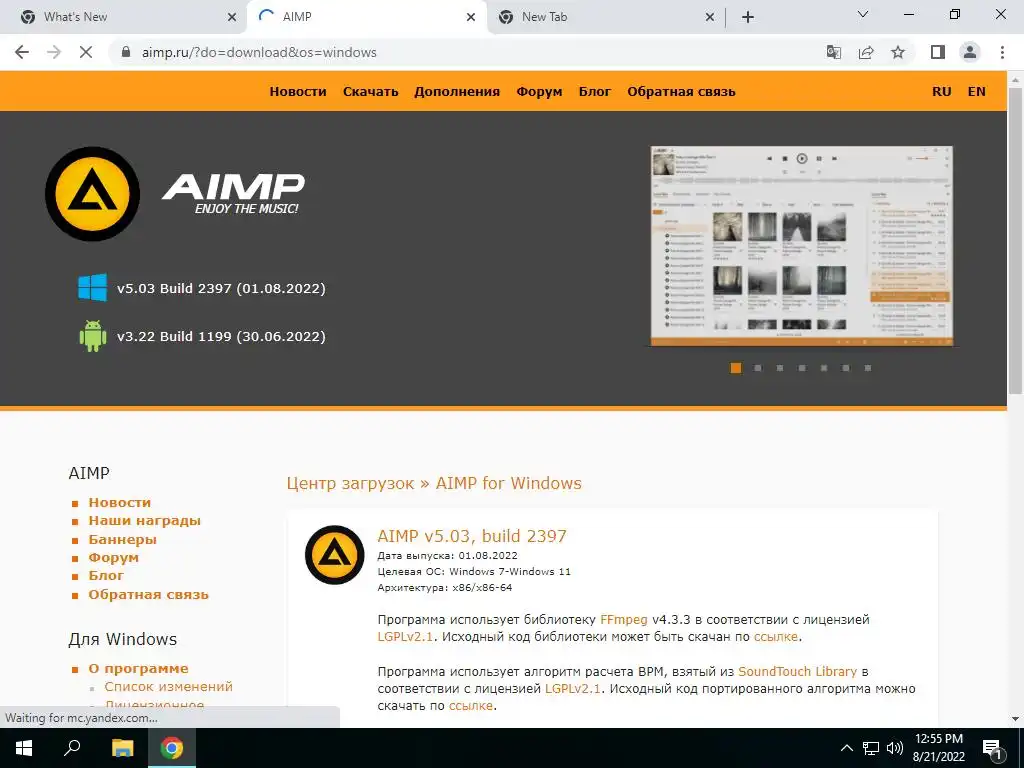Click the browser back arrow
Viewport: 1024px width, 768px height.
click(22, 52)
